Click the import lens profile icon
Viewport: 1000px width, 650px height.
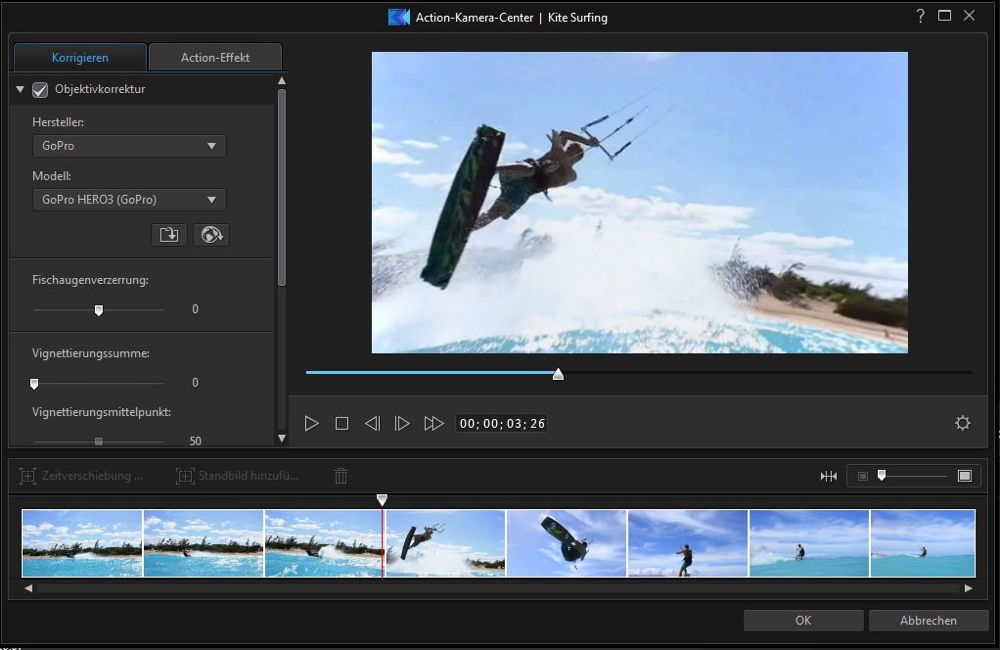pyautogui.click(x=169, y=235)
